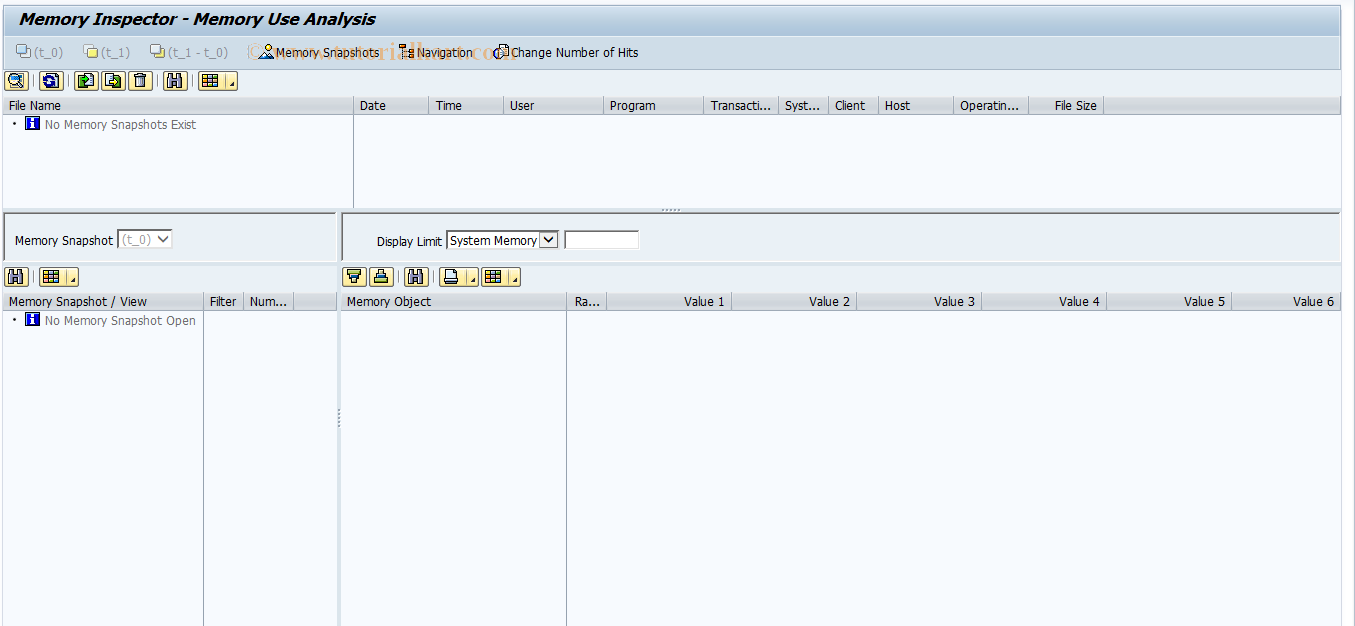1355x626 pixels.
Task: Click Change Number of Hits
Action: coord(566,52)
